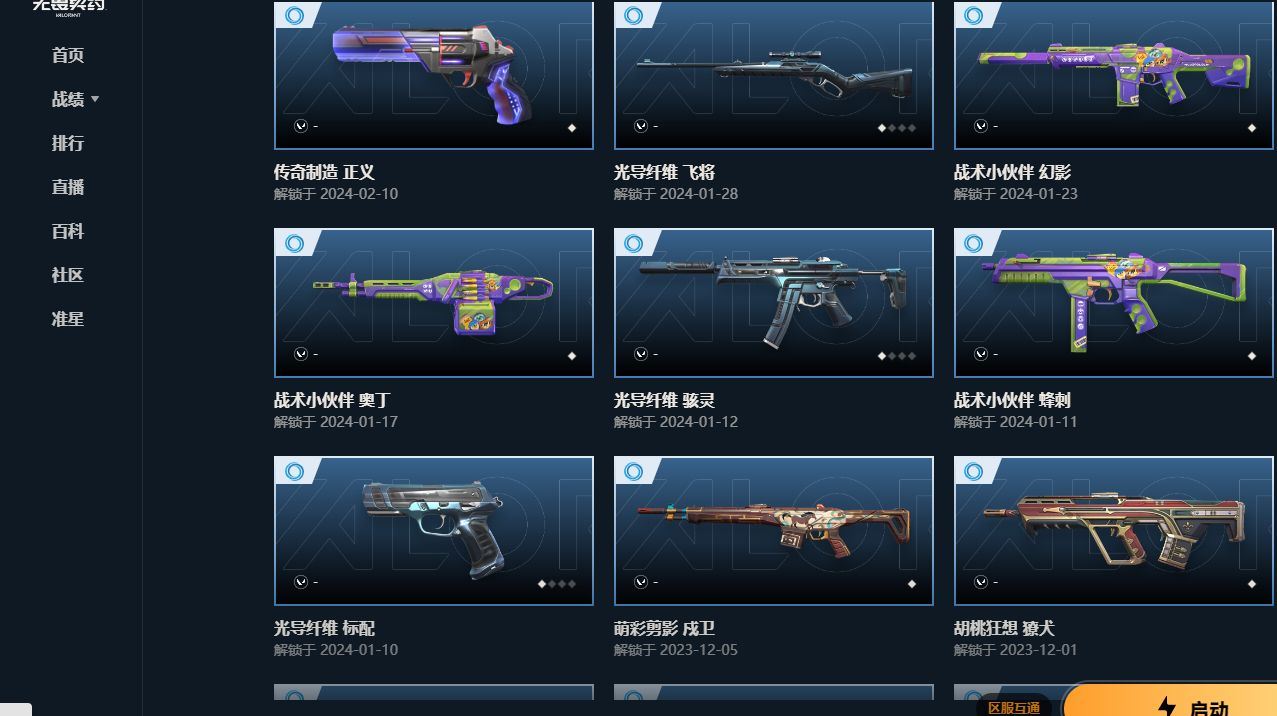Open the 萌彩剪影 戍卫 weapon thumbnail
The image size is (1277, 716).
pyautogui.click(x=774, y=531)
